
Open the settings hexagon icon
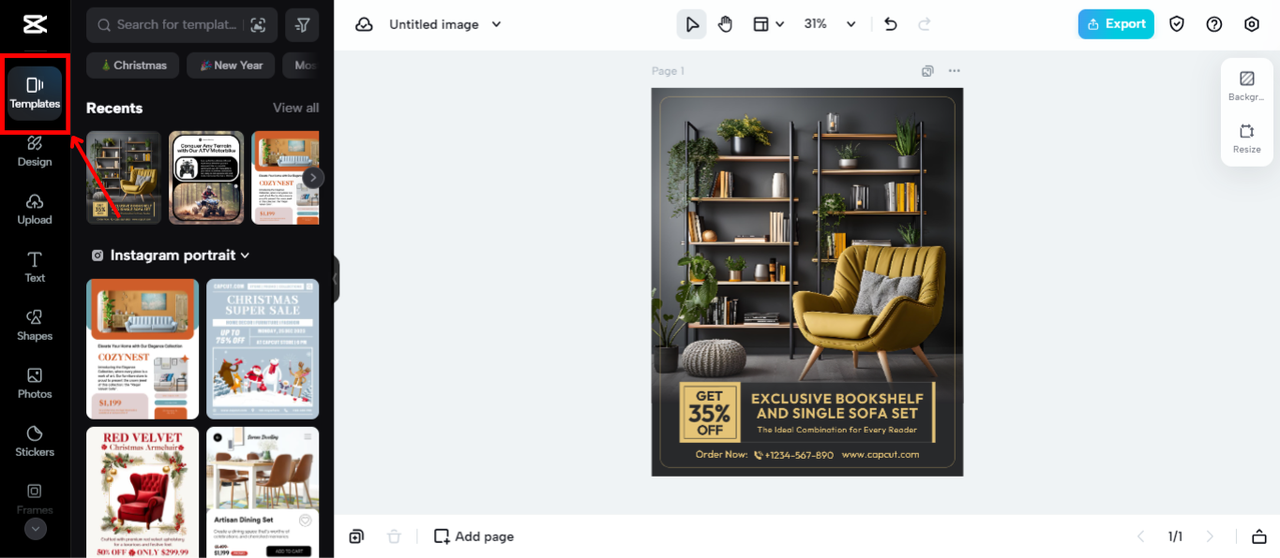(1252, 24)
